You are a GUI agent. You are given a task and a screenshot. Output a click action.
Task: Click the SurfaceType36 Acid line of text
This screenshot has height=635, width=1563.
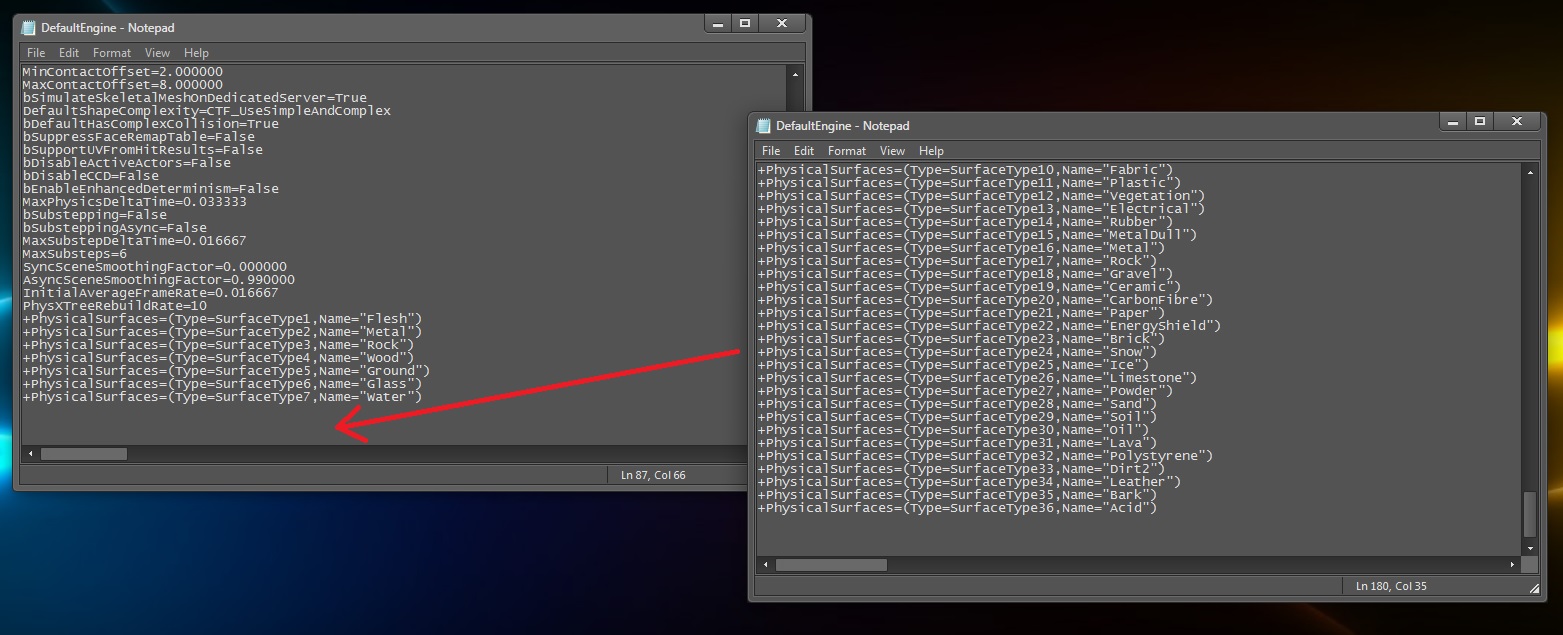click(958, 507)
